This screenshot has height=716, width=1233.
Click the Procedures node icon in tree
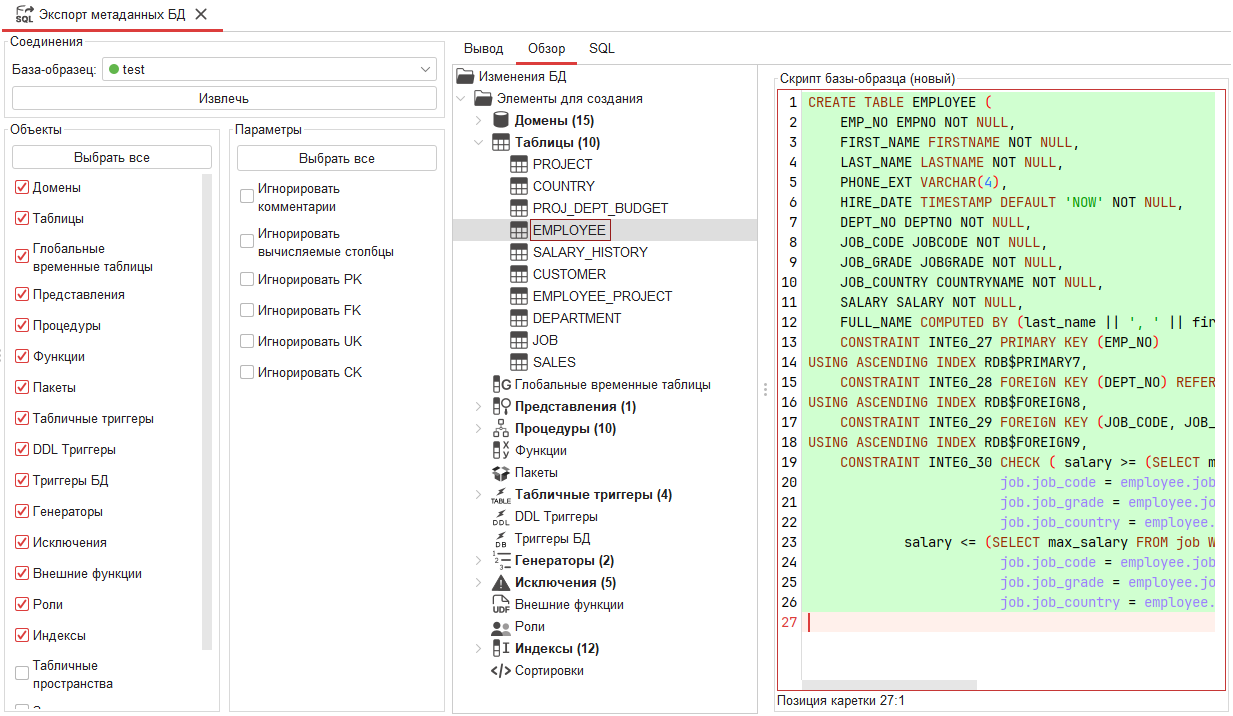click(501, 429)
